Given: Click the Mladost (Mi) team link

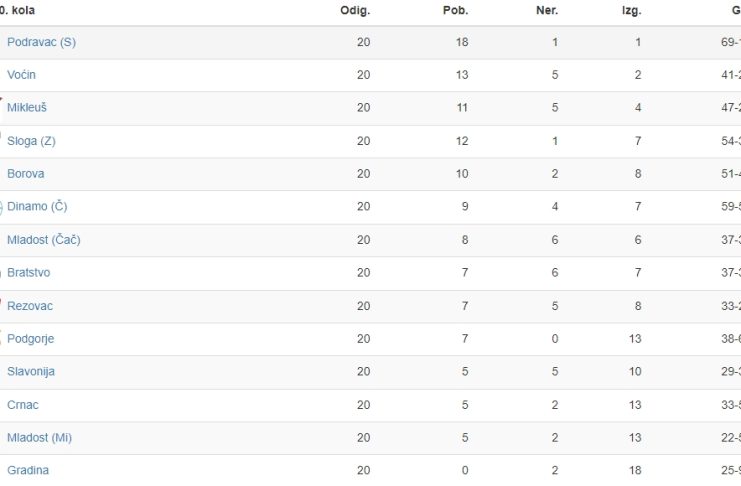Looking at the screenshot, I should (39, 437).
